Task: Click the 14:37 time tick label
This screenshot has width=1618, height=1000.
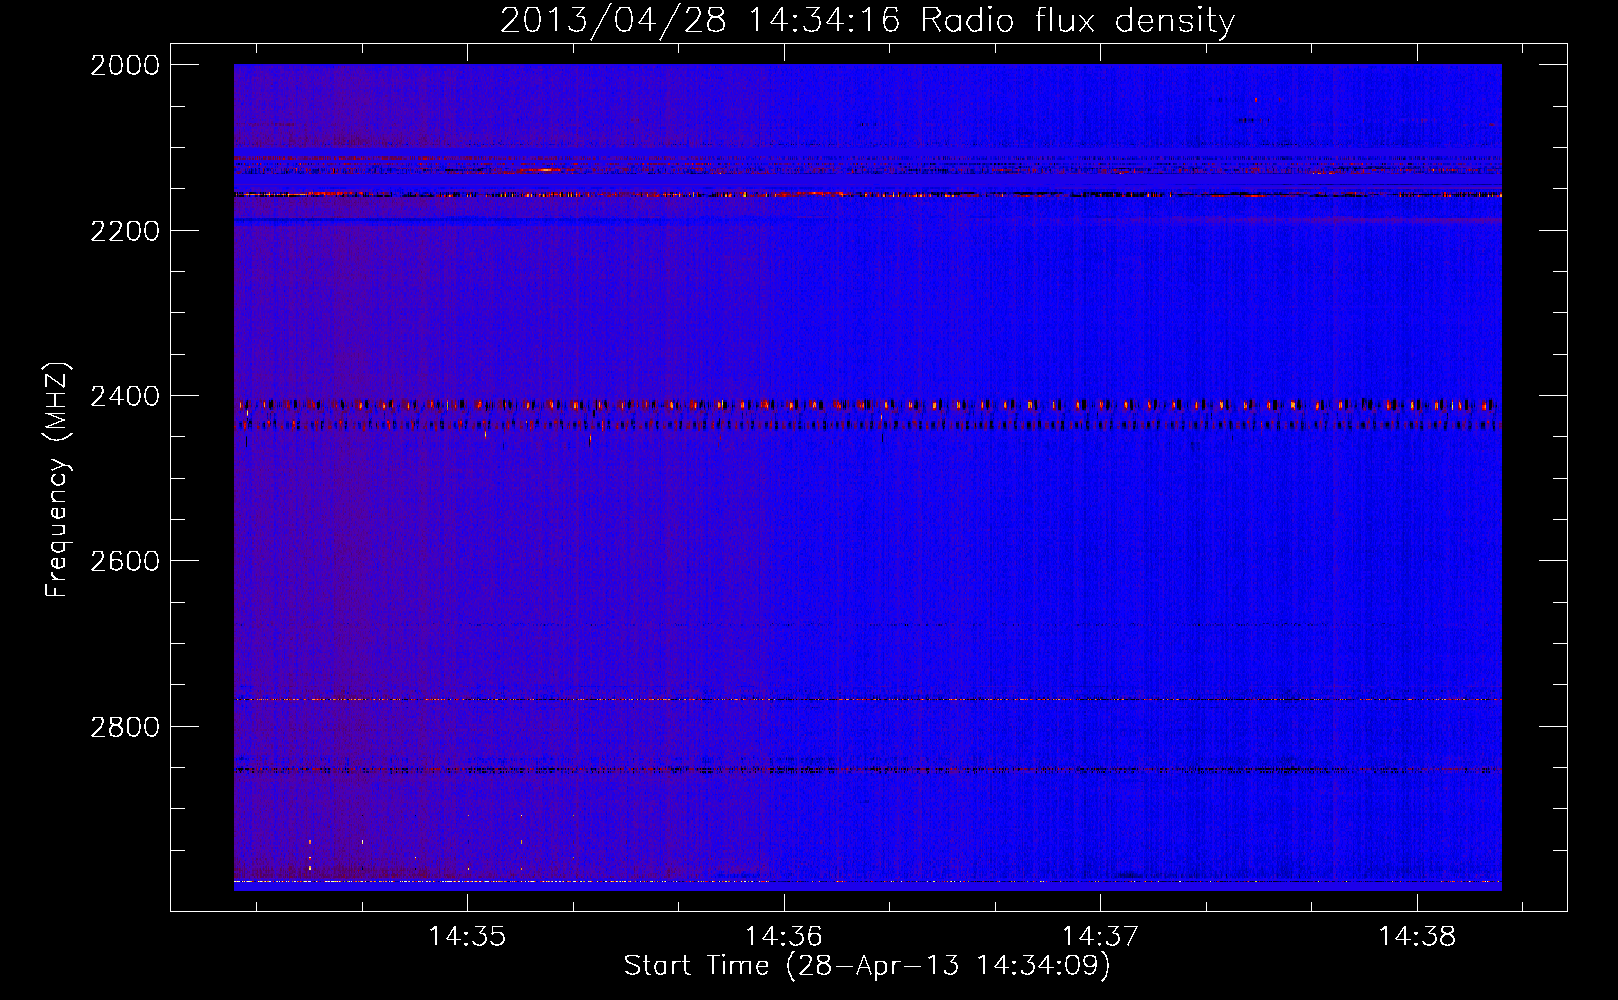Action: click(x=1100, y=937)
